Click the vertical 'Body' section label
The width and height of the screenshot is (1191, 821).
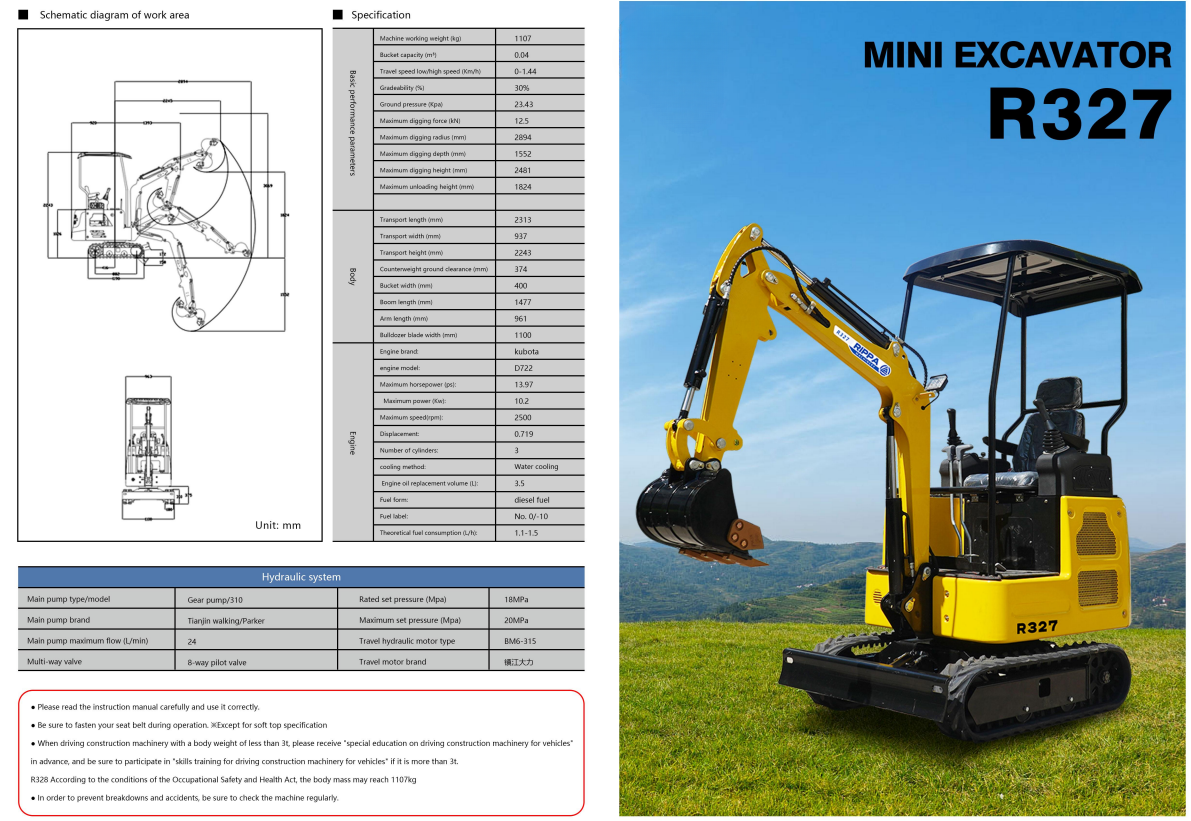(x=352, y=276)
